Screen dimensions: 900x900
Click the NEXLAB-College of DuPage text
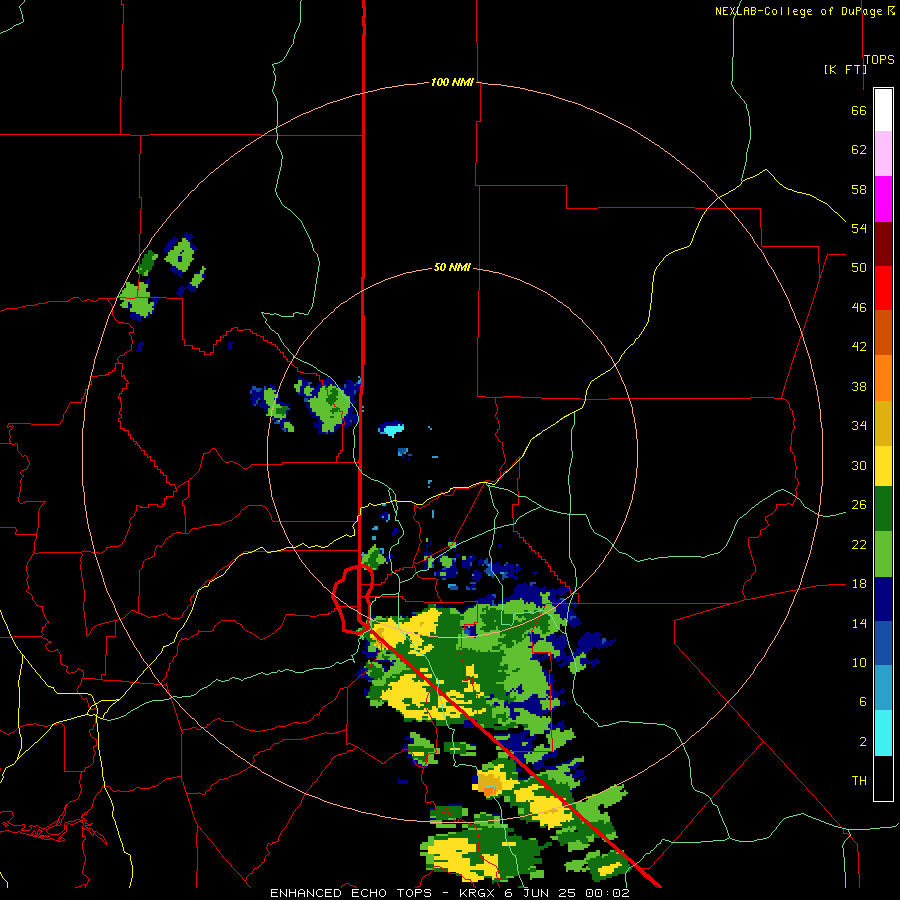coord(798,11)
